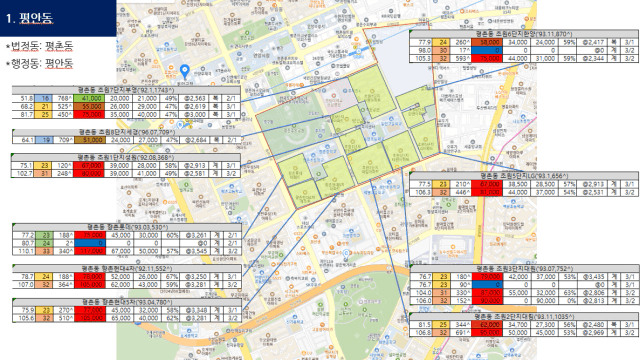The width and height of the screenshot is (640, 360).
Task: Select the slide title '1. 평안동'
Action: point(29,18)
